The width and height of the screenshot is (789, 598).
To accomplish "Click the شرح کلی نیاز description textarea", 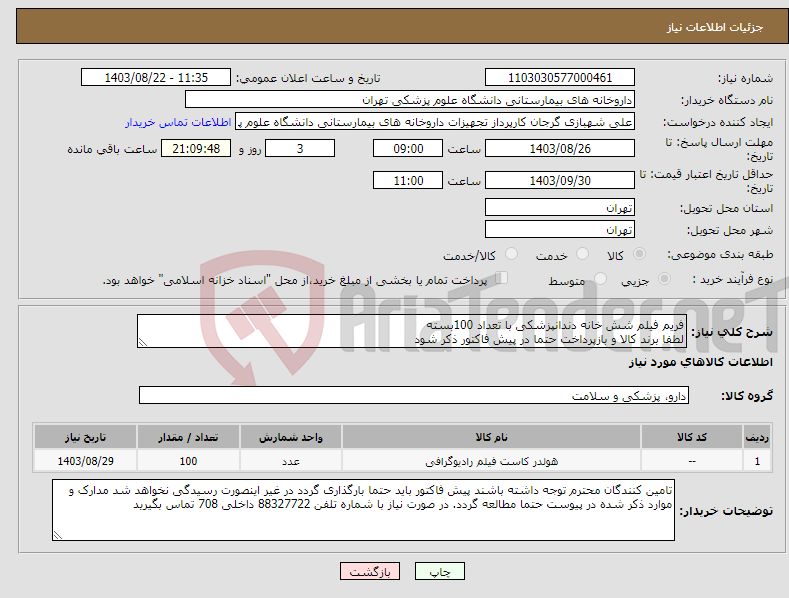I will click(x=412, y=331).
